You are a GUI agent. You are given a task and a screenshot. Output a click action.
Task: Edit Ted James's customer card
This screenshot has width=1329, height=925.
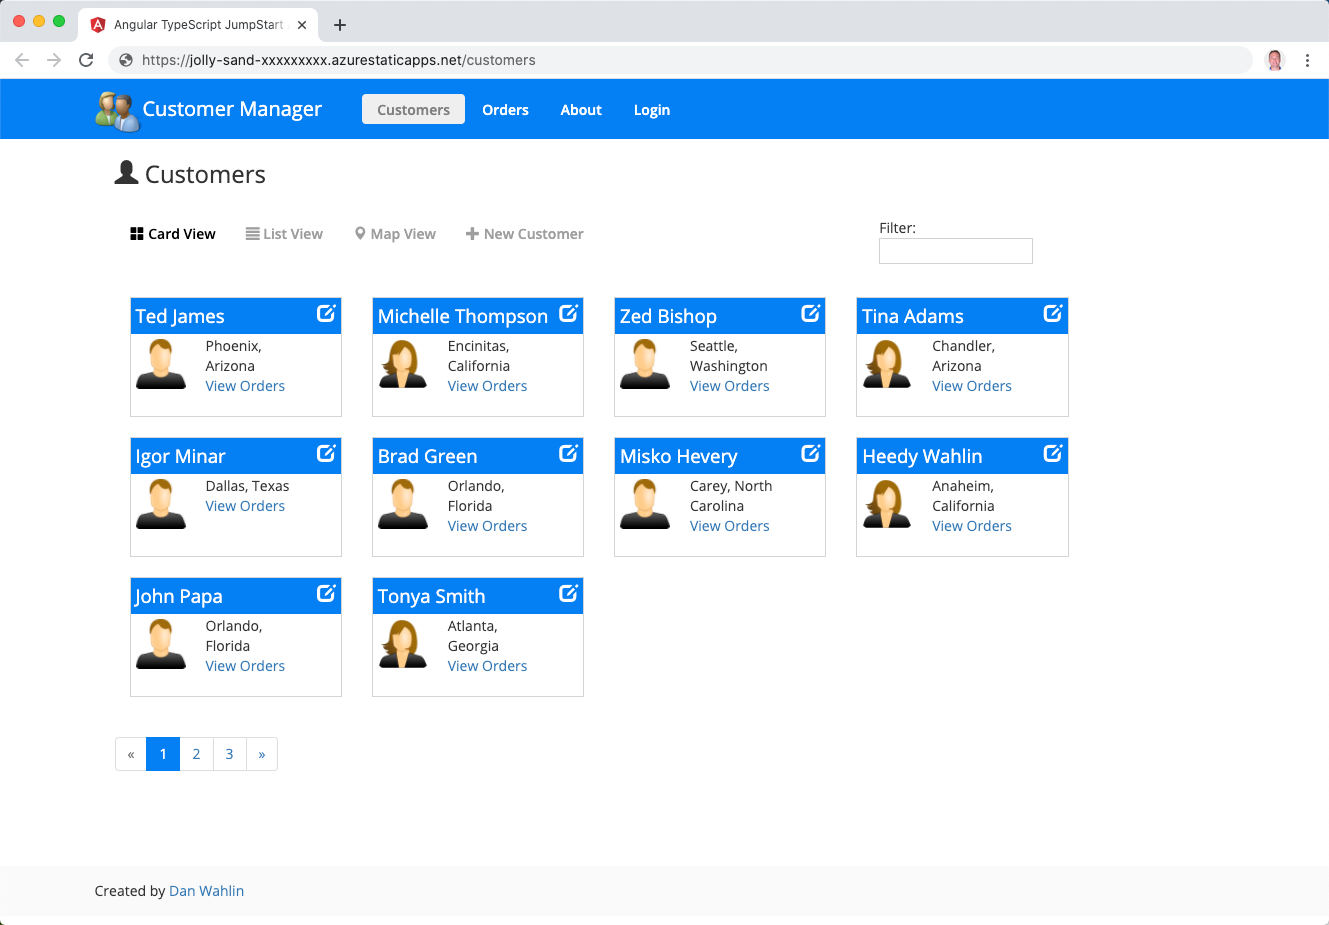coord(326,313)
